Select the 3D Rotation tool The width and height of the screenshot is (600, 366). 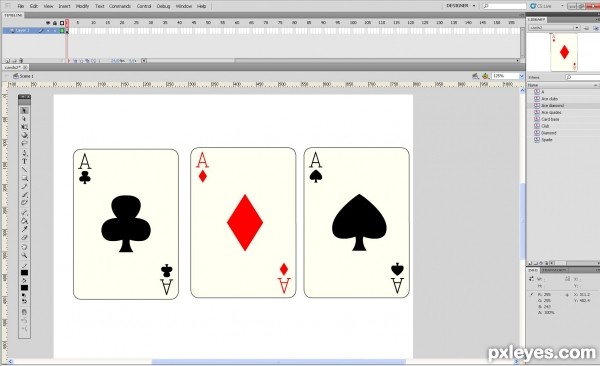click(24, 135)
